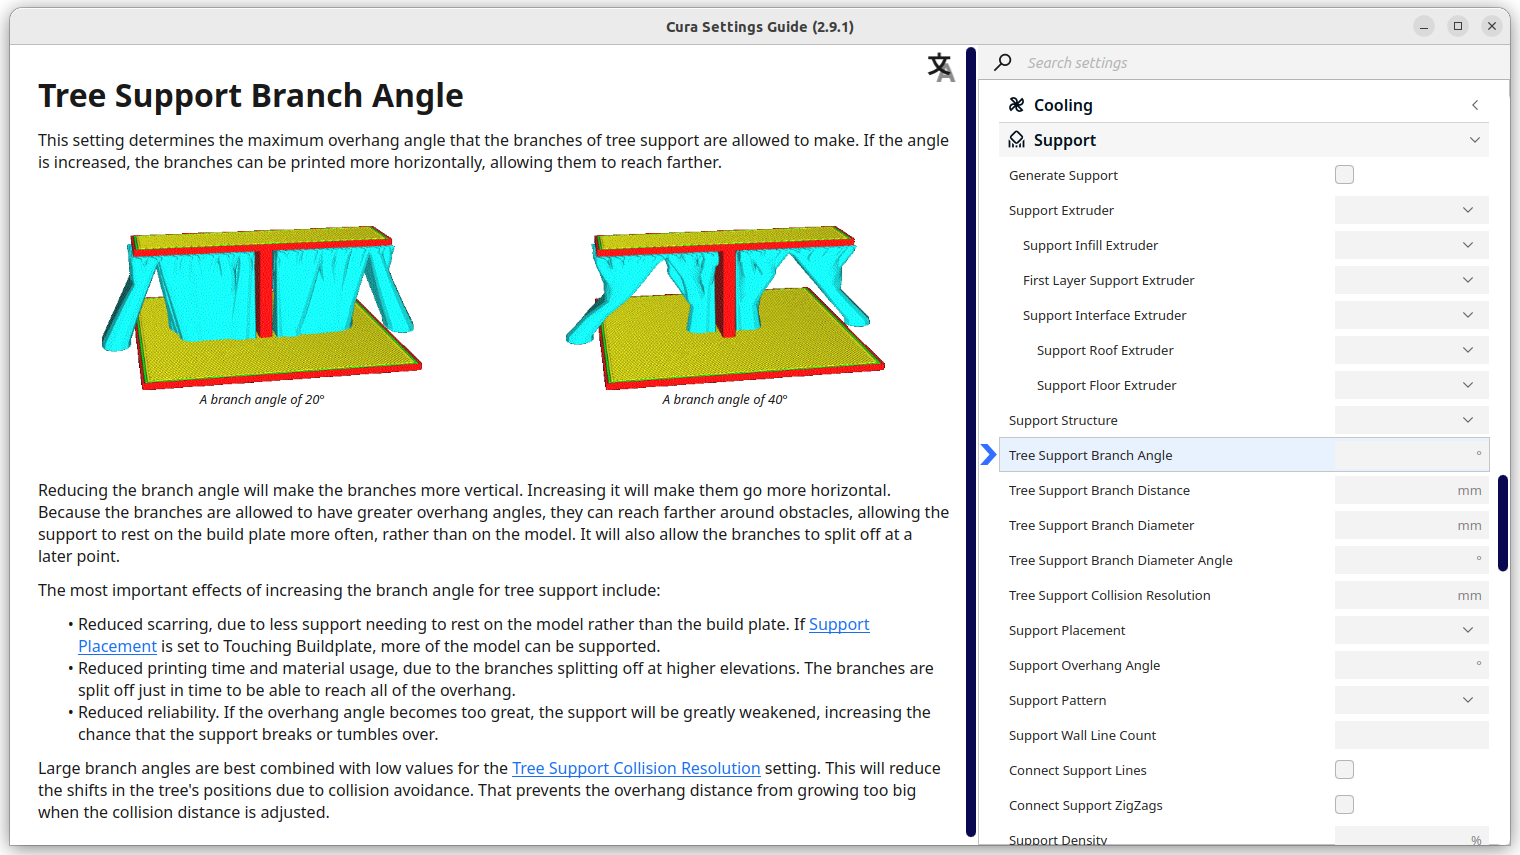Image resolution: width=1520 pixels, height=855 pixels.
Task: Select the Support Wall Line Count label
Action: 1082,735
